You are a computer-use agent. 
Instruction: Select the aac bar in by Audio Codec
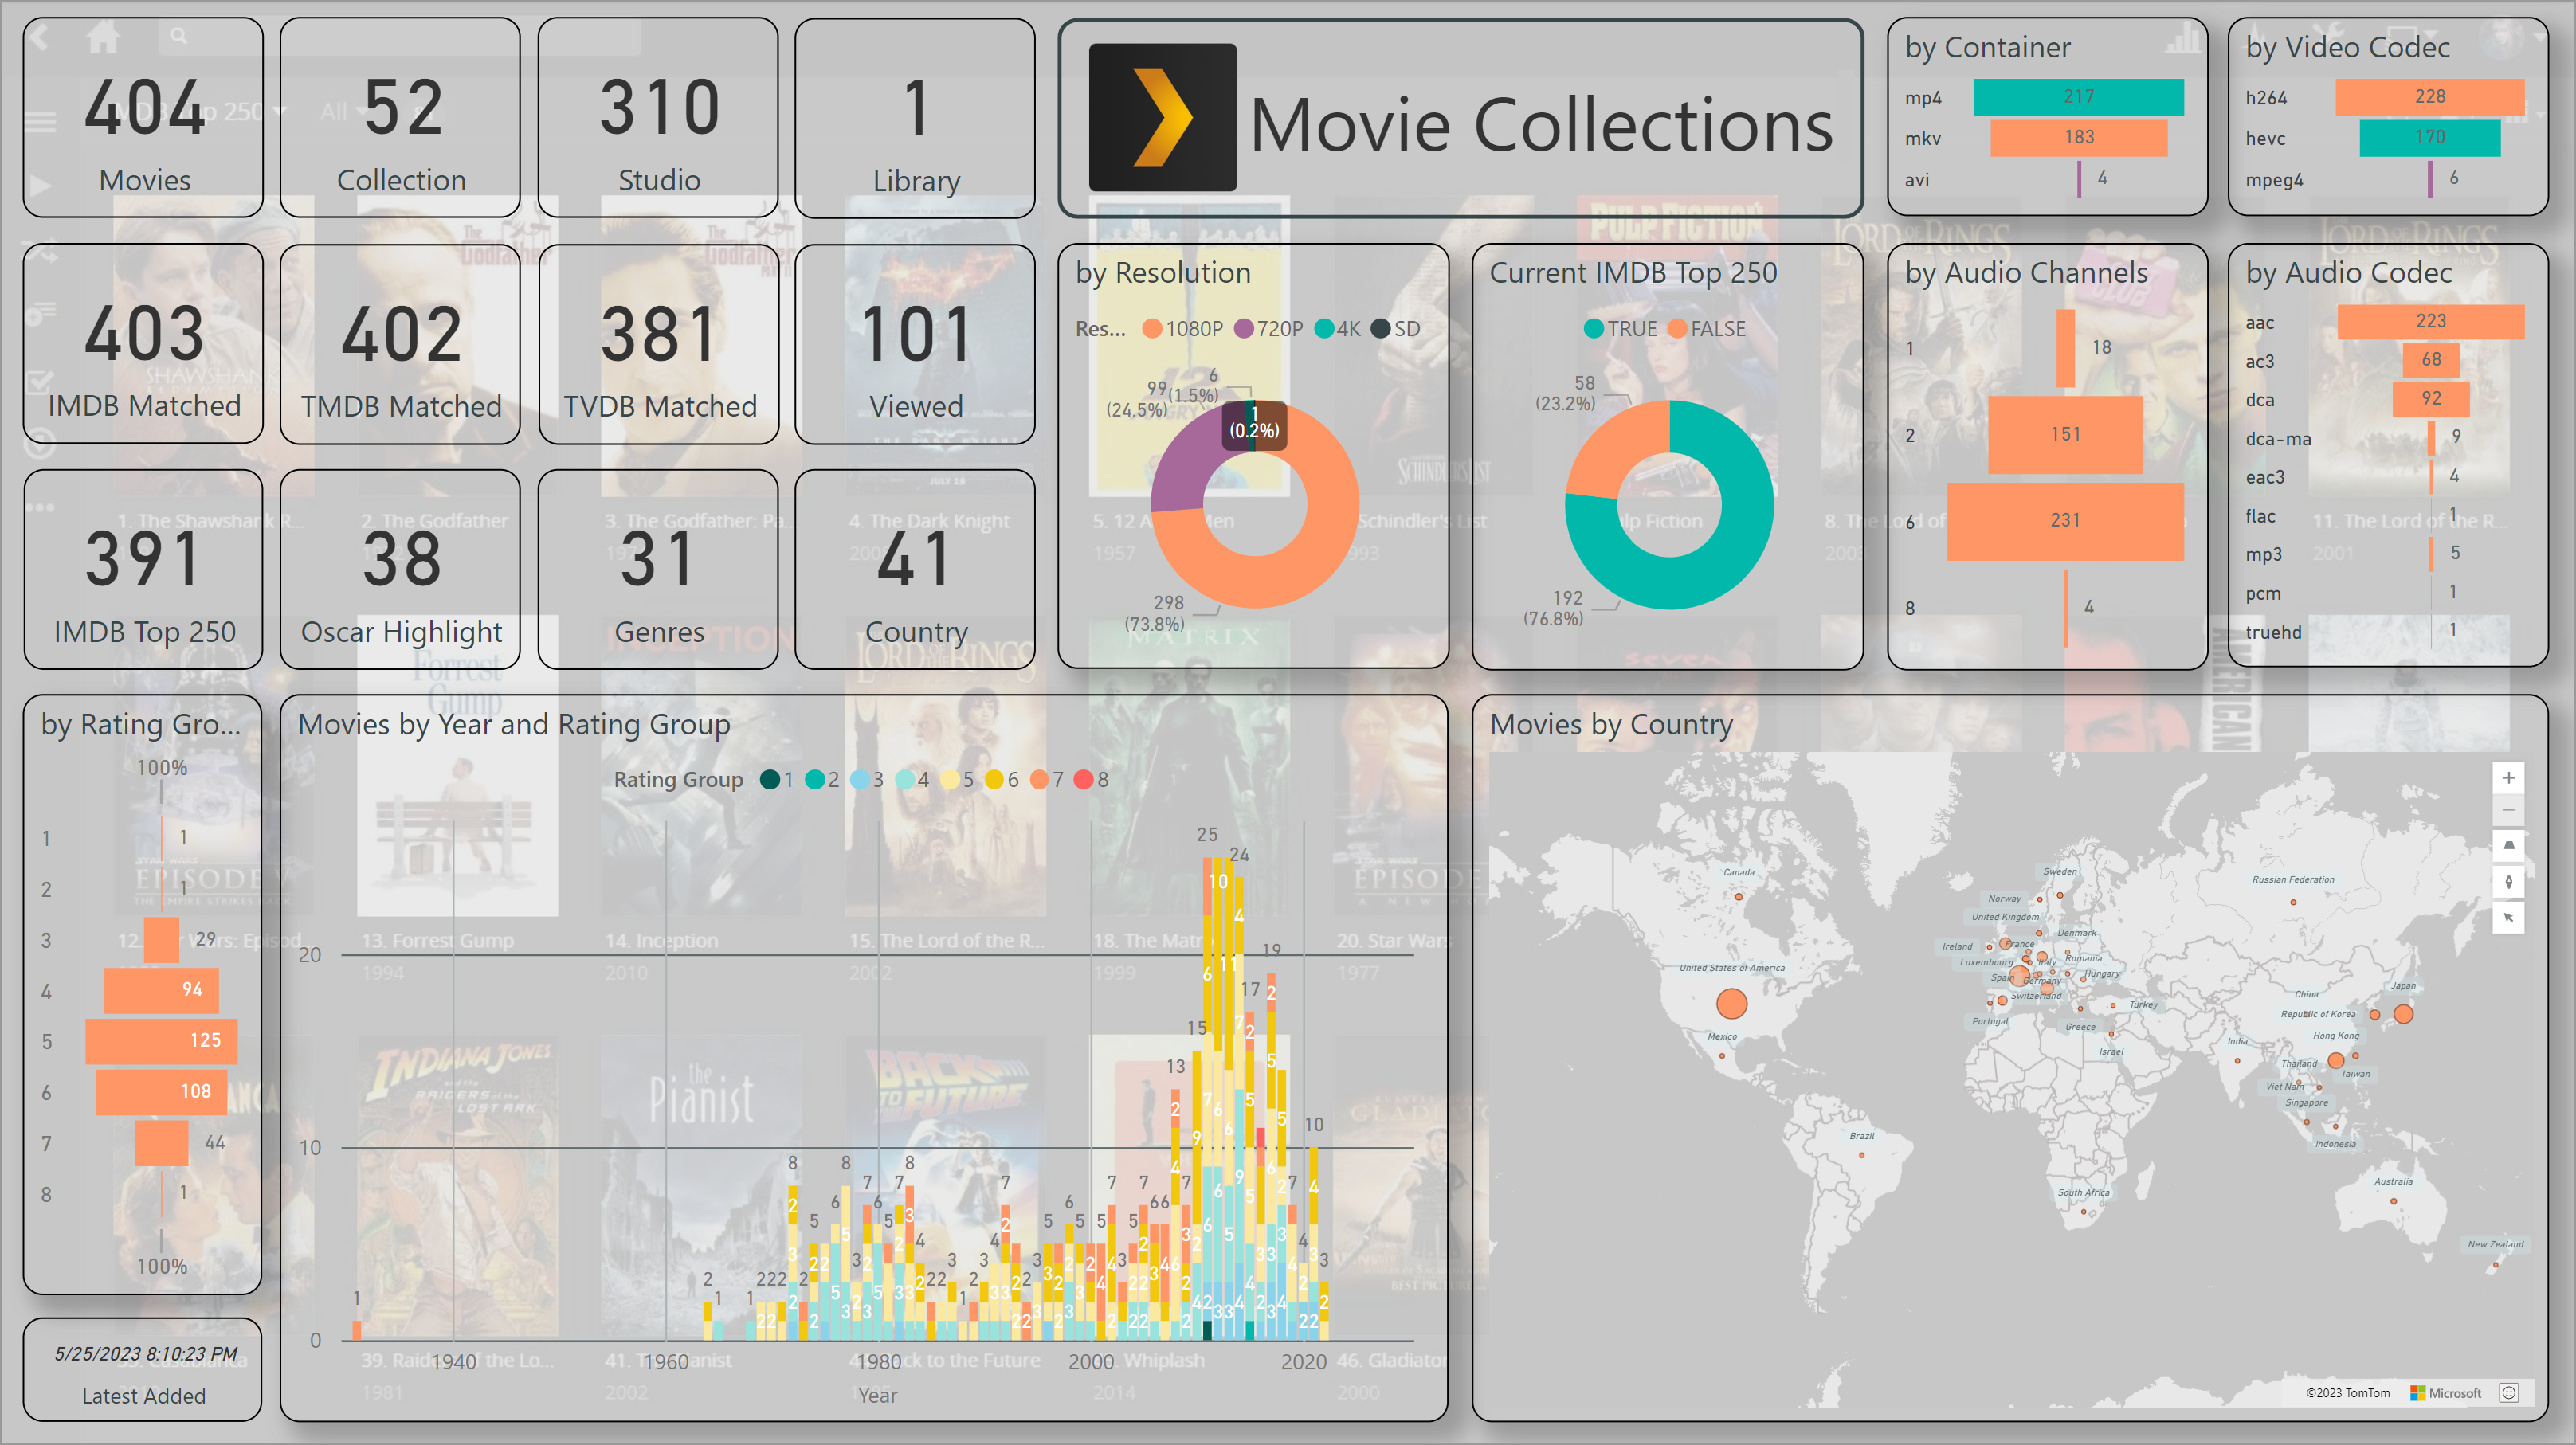[2430, 321]
